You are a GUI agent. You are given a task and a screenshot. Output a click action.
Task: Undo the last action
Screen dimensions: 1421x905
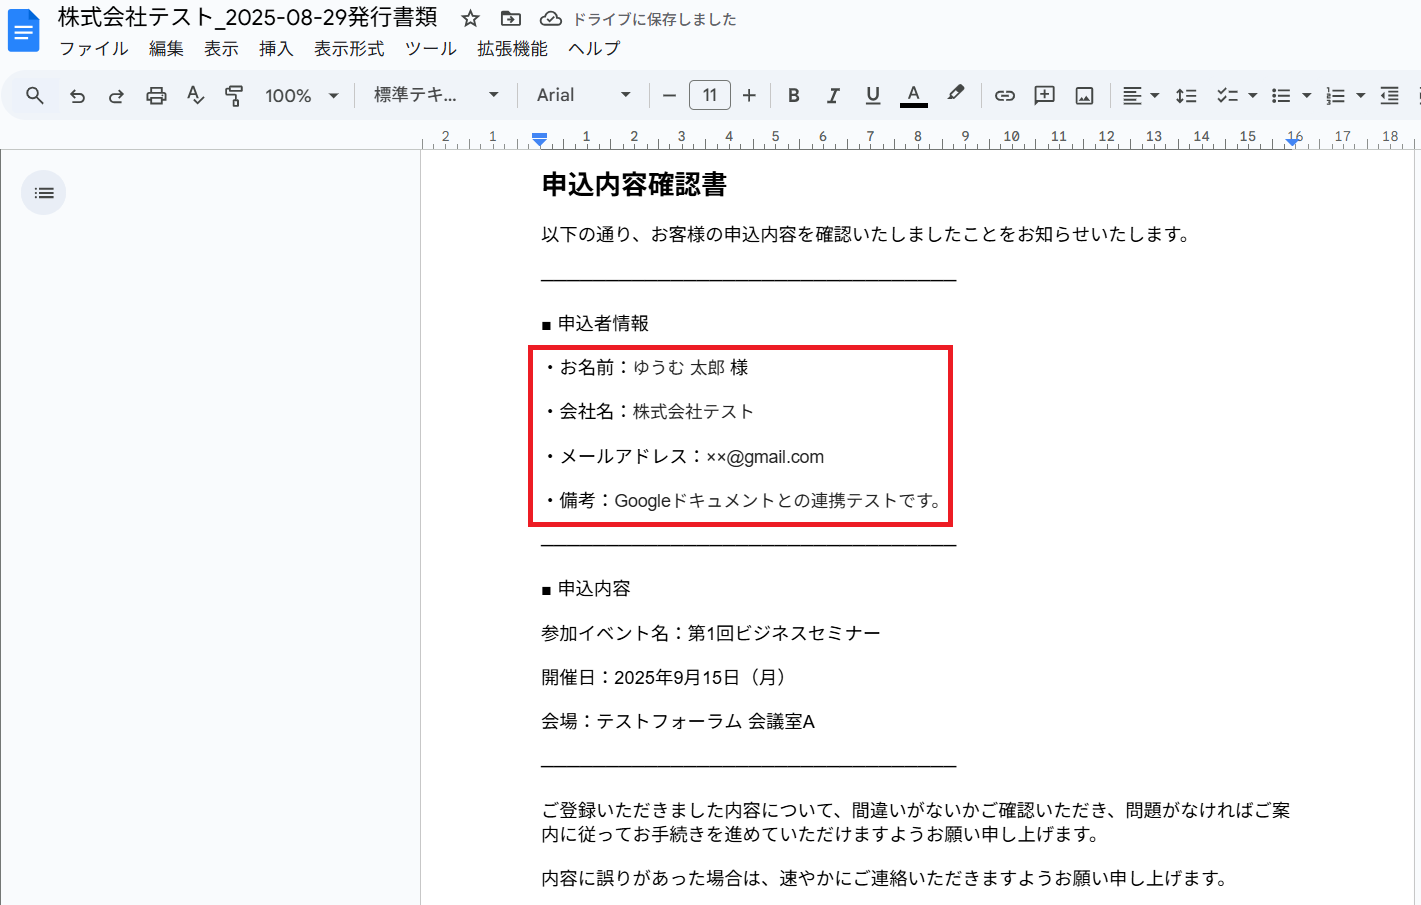click(77, 95)
